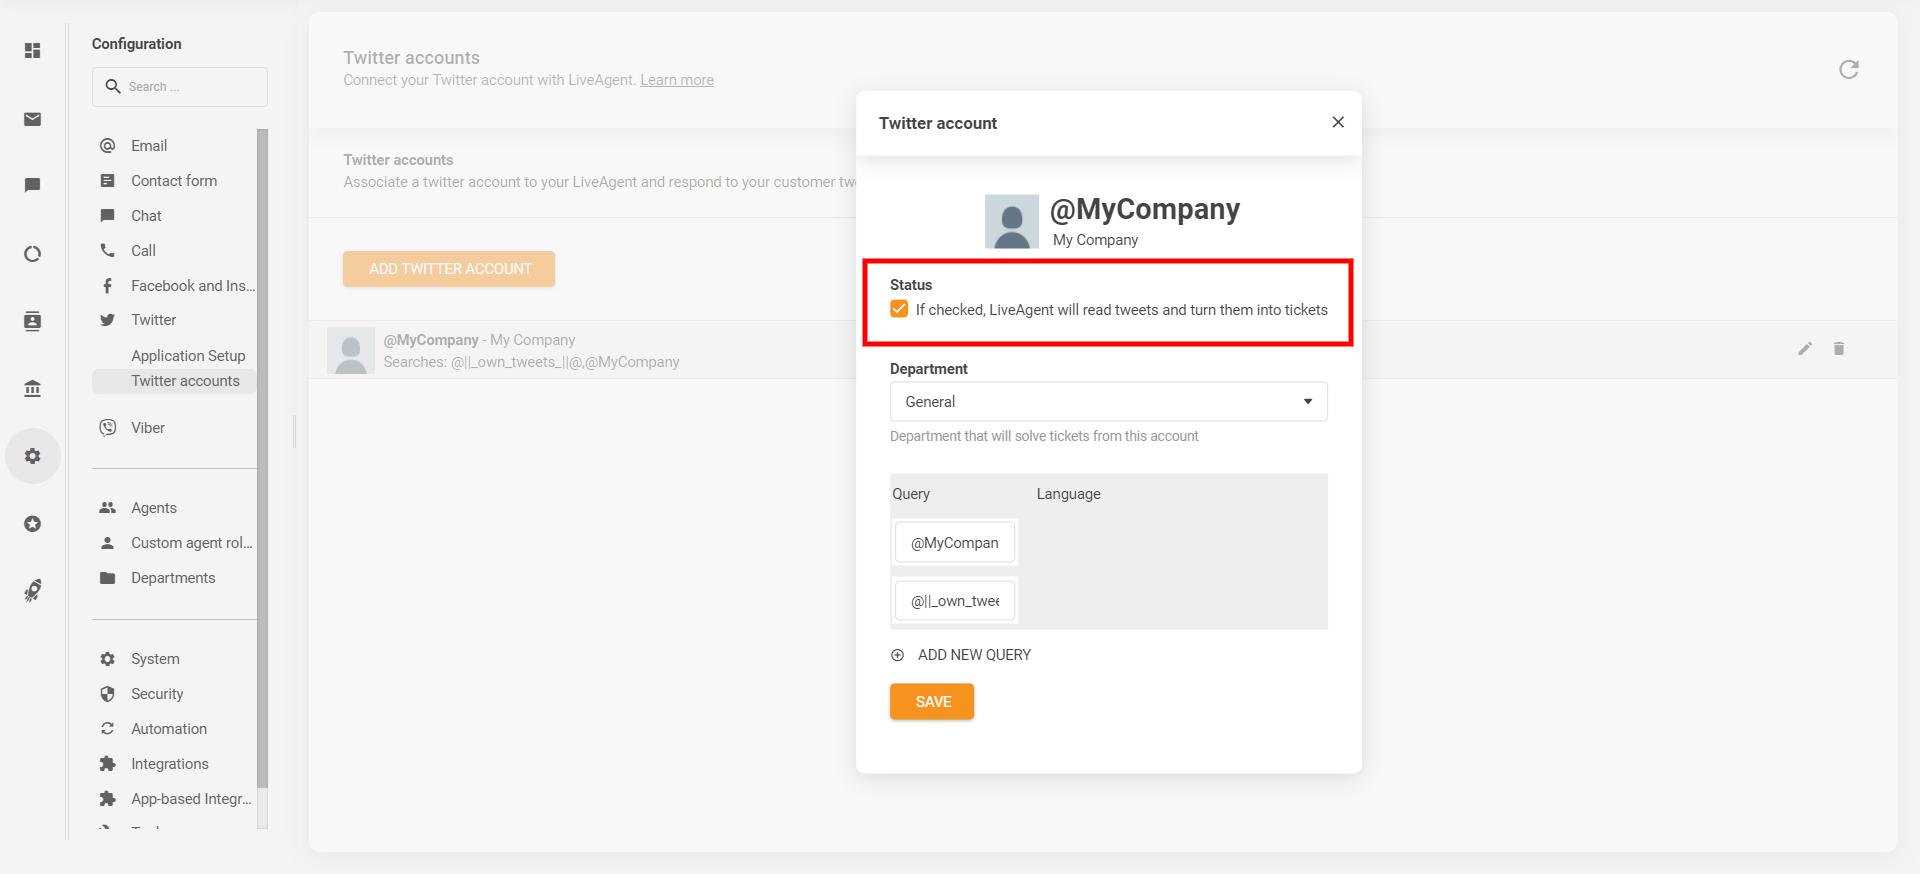Screen dimensions: 1921x874
Task: Click the Learn more link
Action: click(676, 80)
